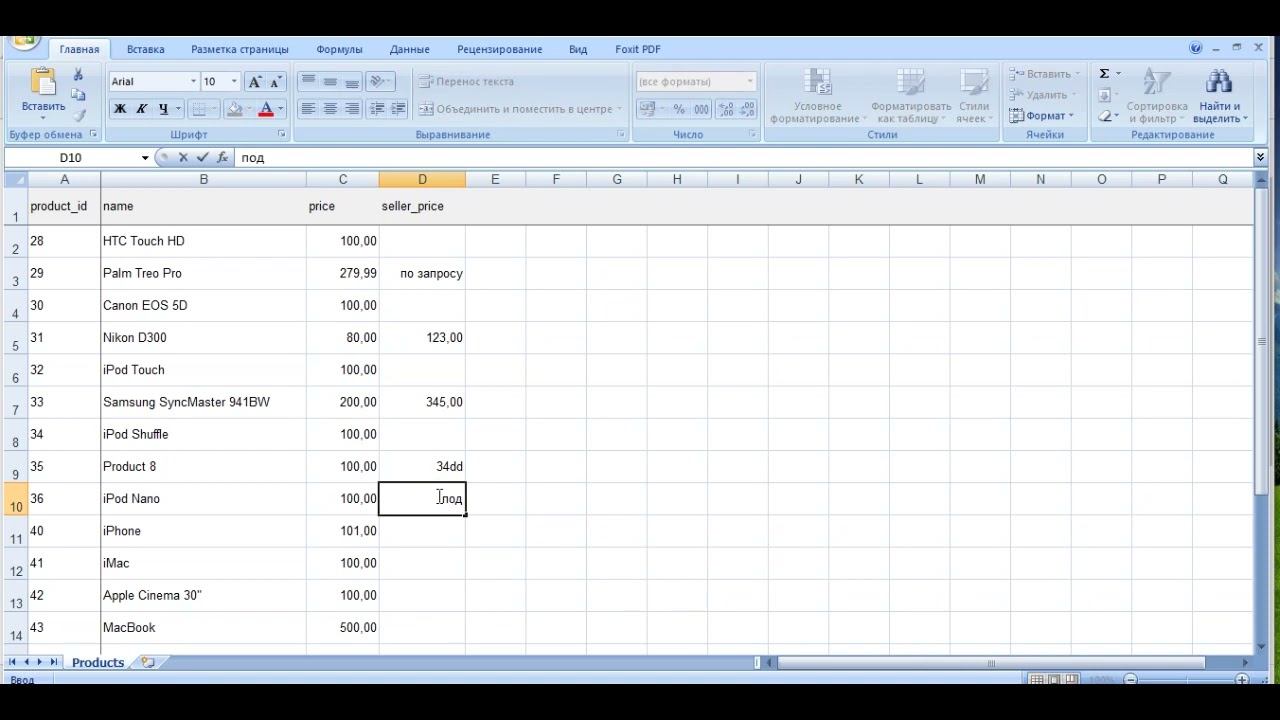Viewport: 1280px width, 720px height.
Task: Click the increase indent icon
Action: 398,109
